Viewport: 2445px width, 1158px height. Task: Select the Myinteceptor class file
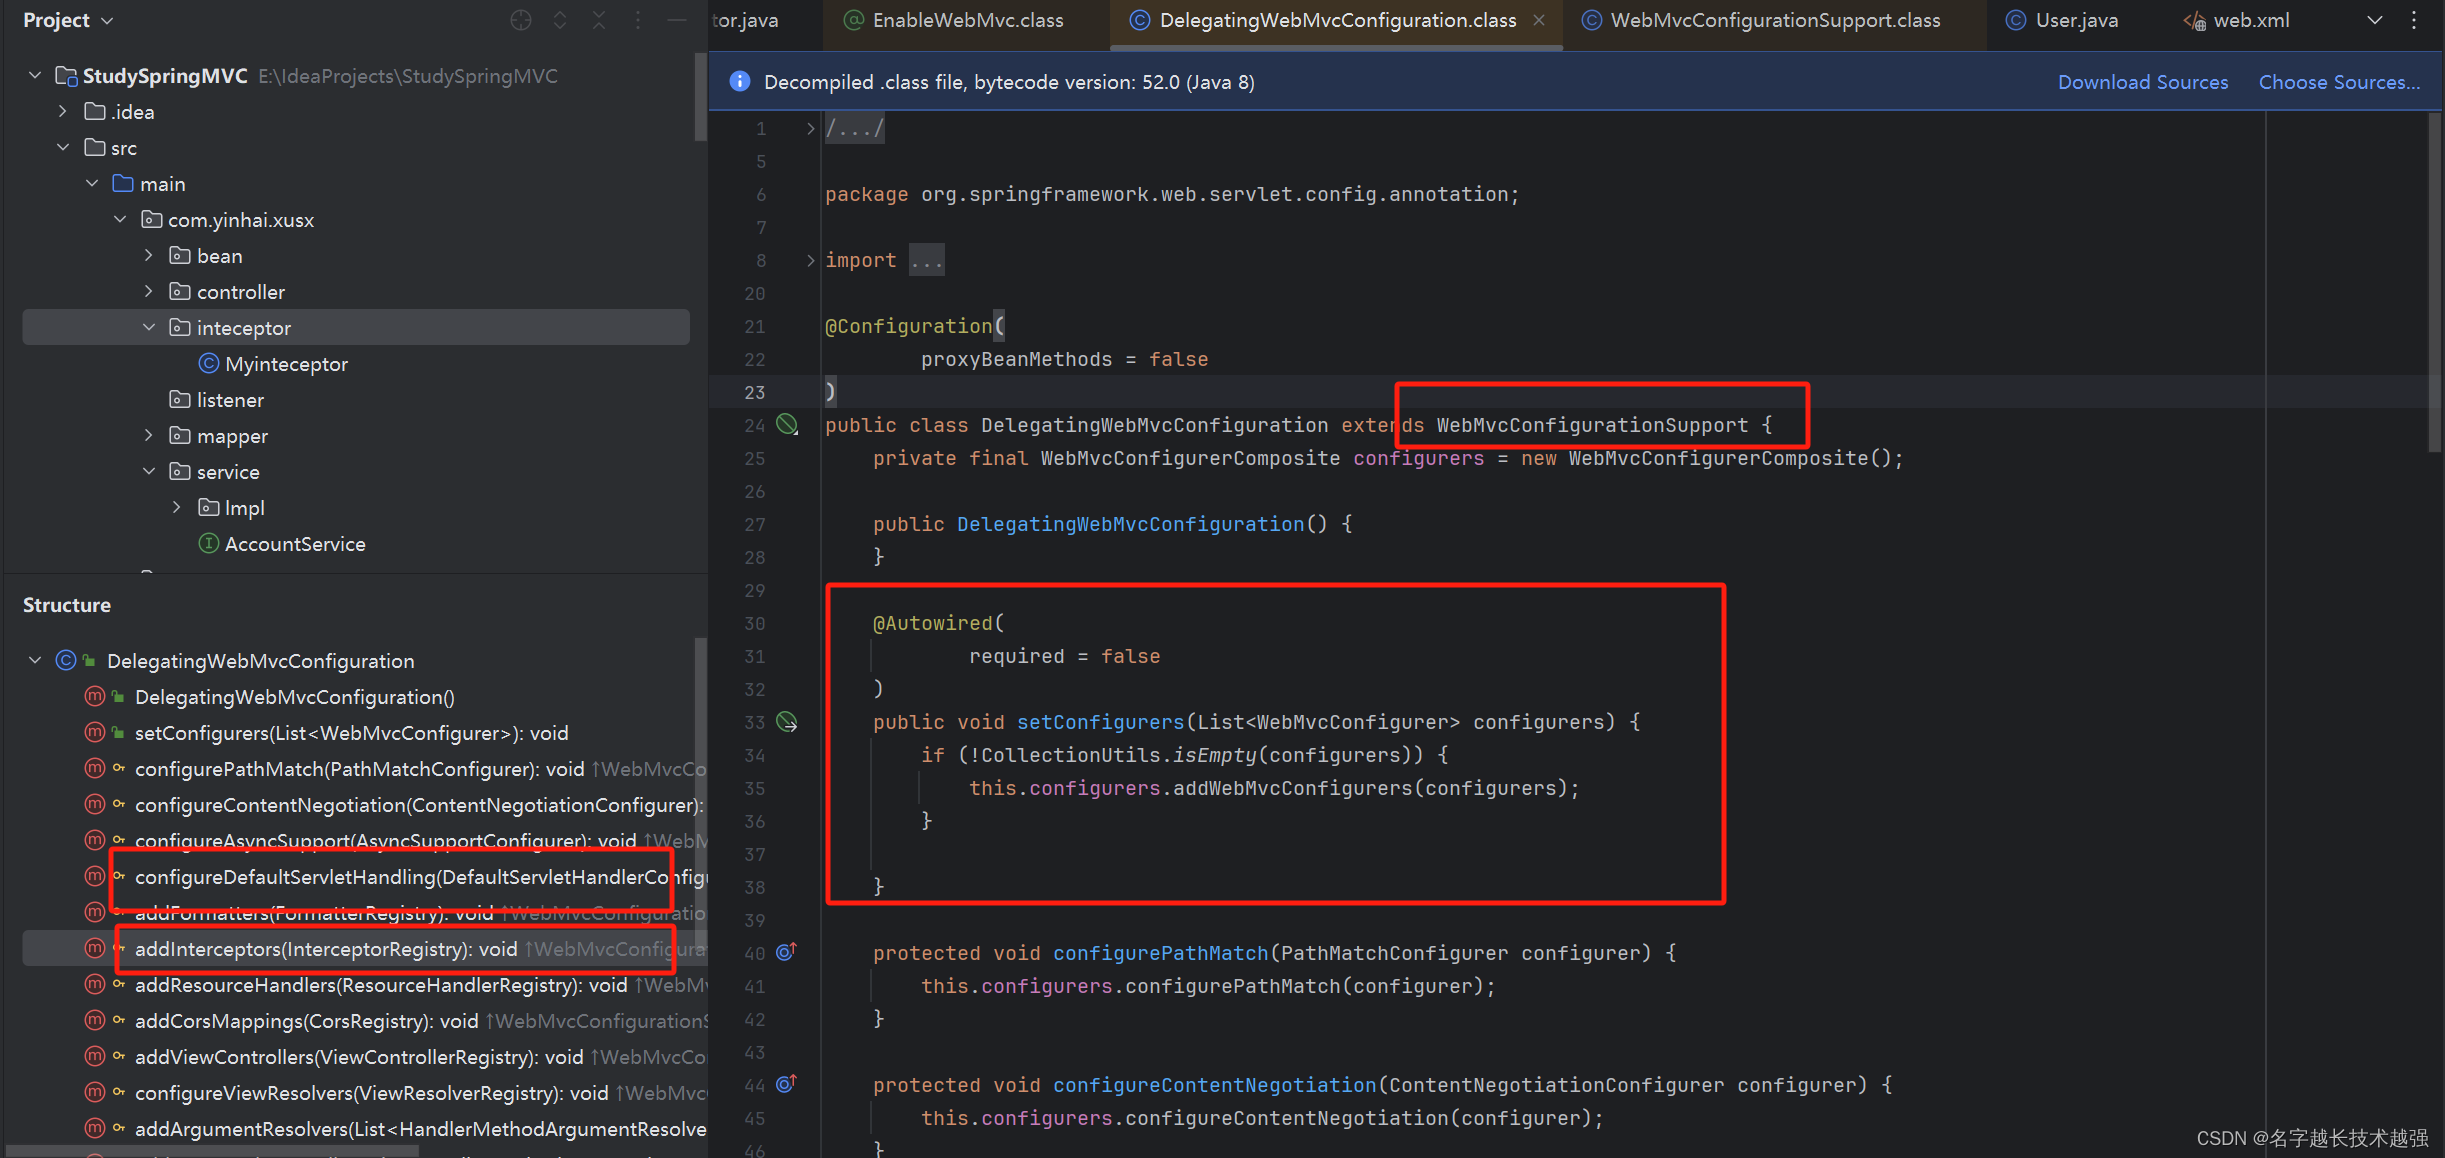[286, 364]
